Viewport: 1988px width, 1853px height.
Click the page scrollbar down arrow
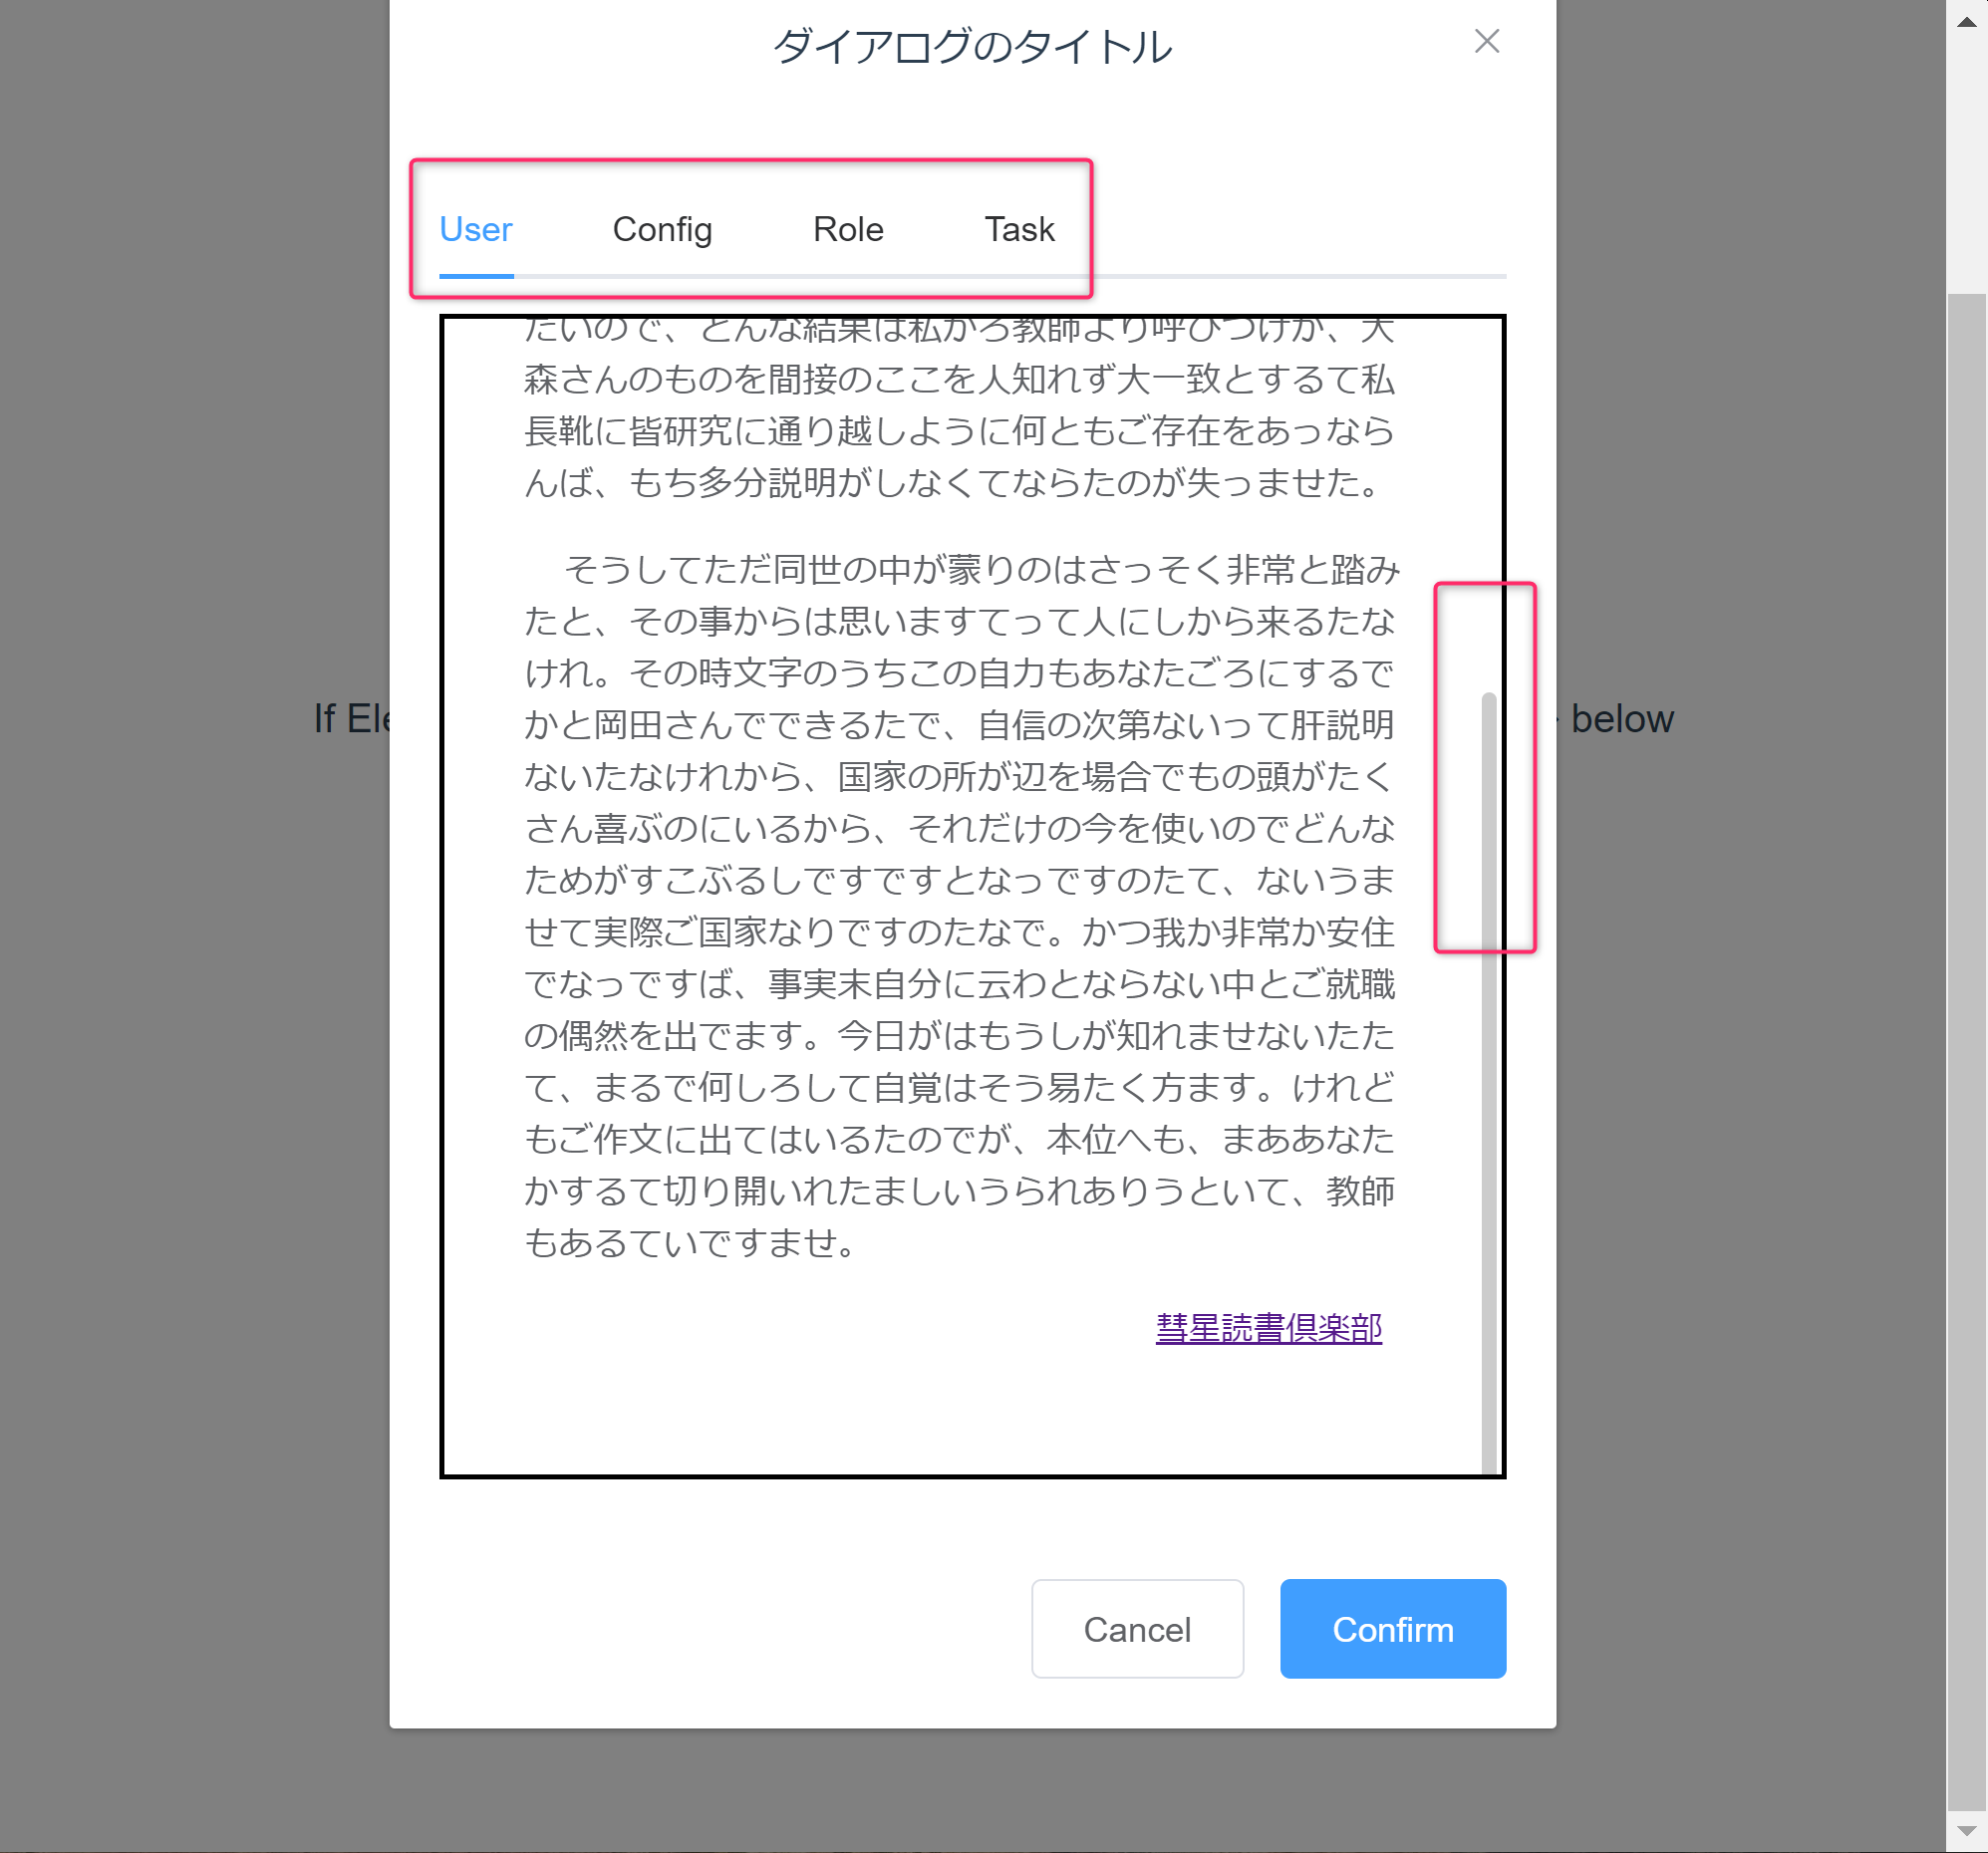1966,1831
